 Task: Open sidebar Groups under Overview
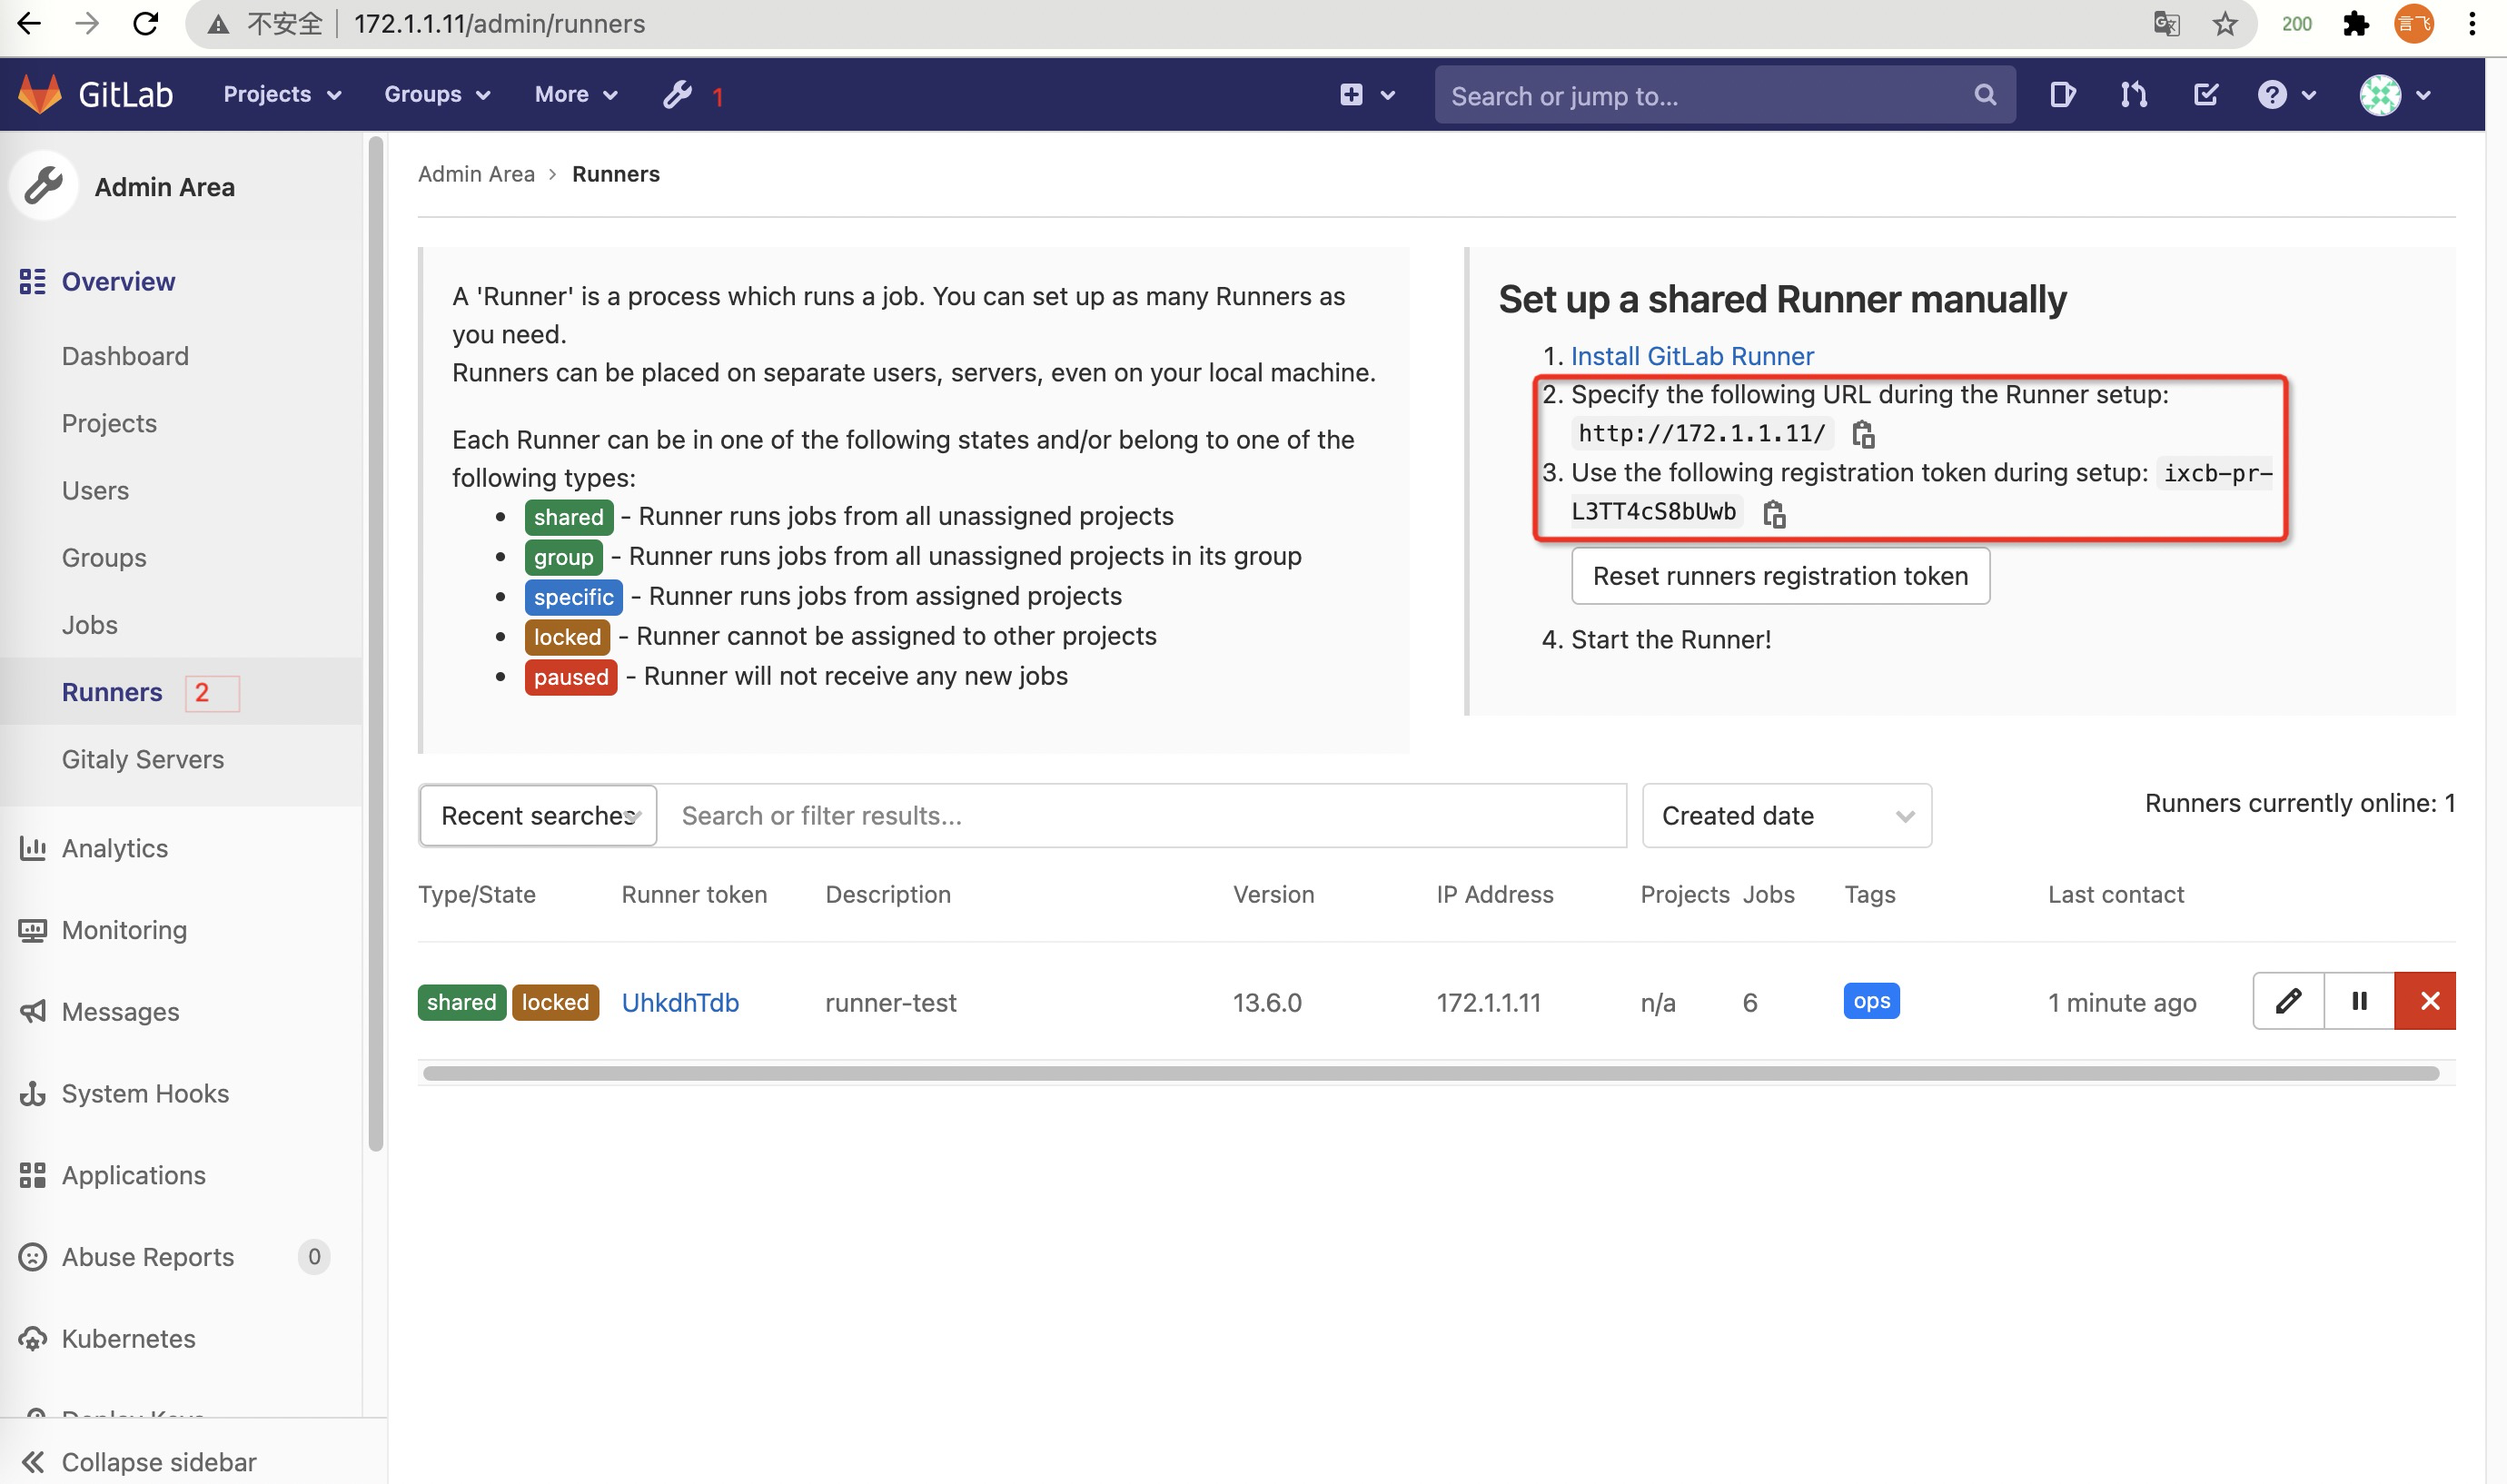tap(104, 557)
